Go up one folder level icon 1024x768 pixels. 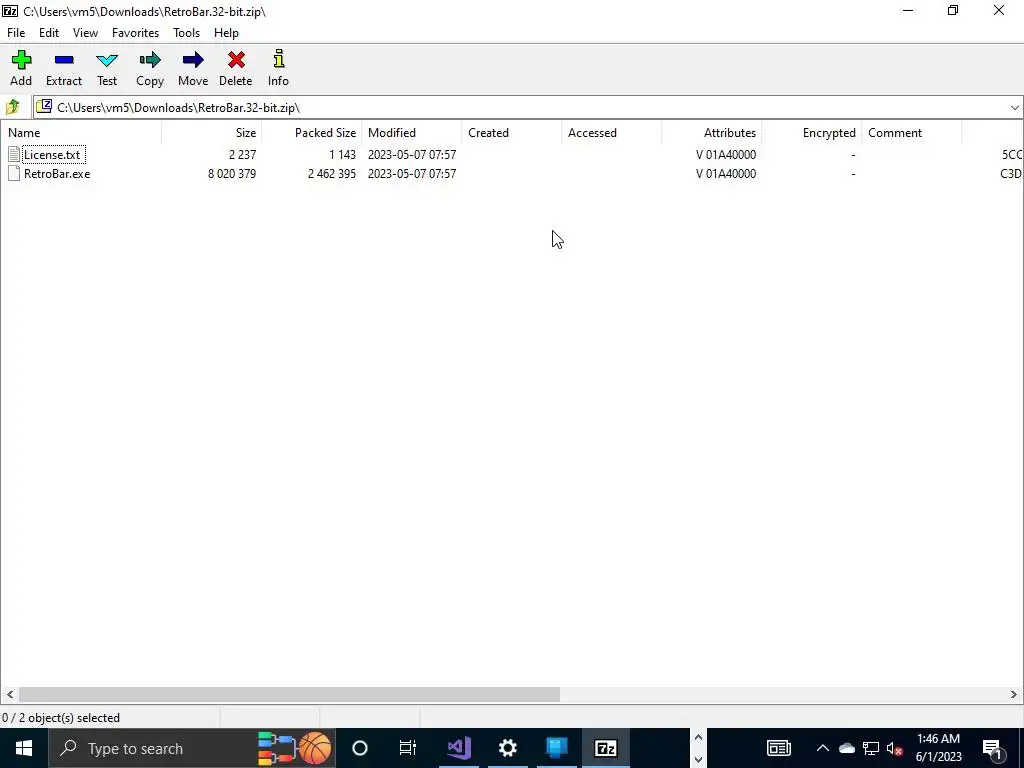(x=12, y=107)
